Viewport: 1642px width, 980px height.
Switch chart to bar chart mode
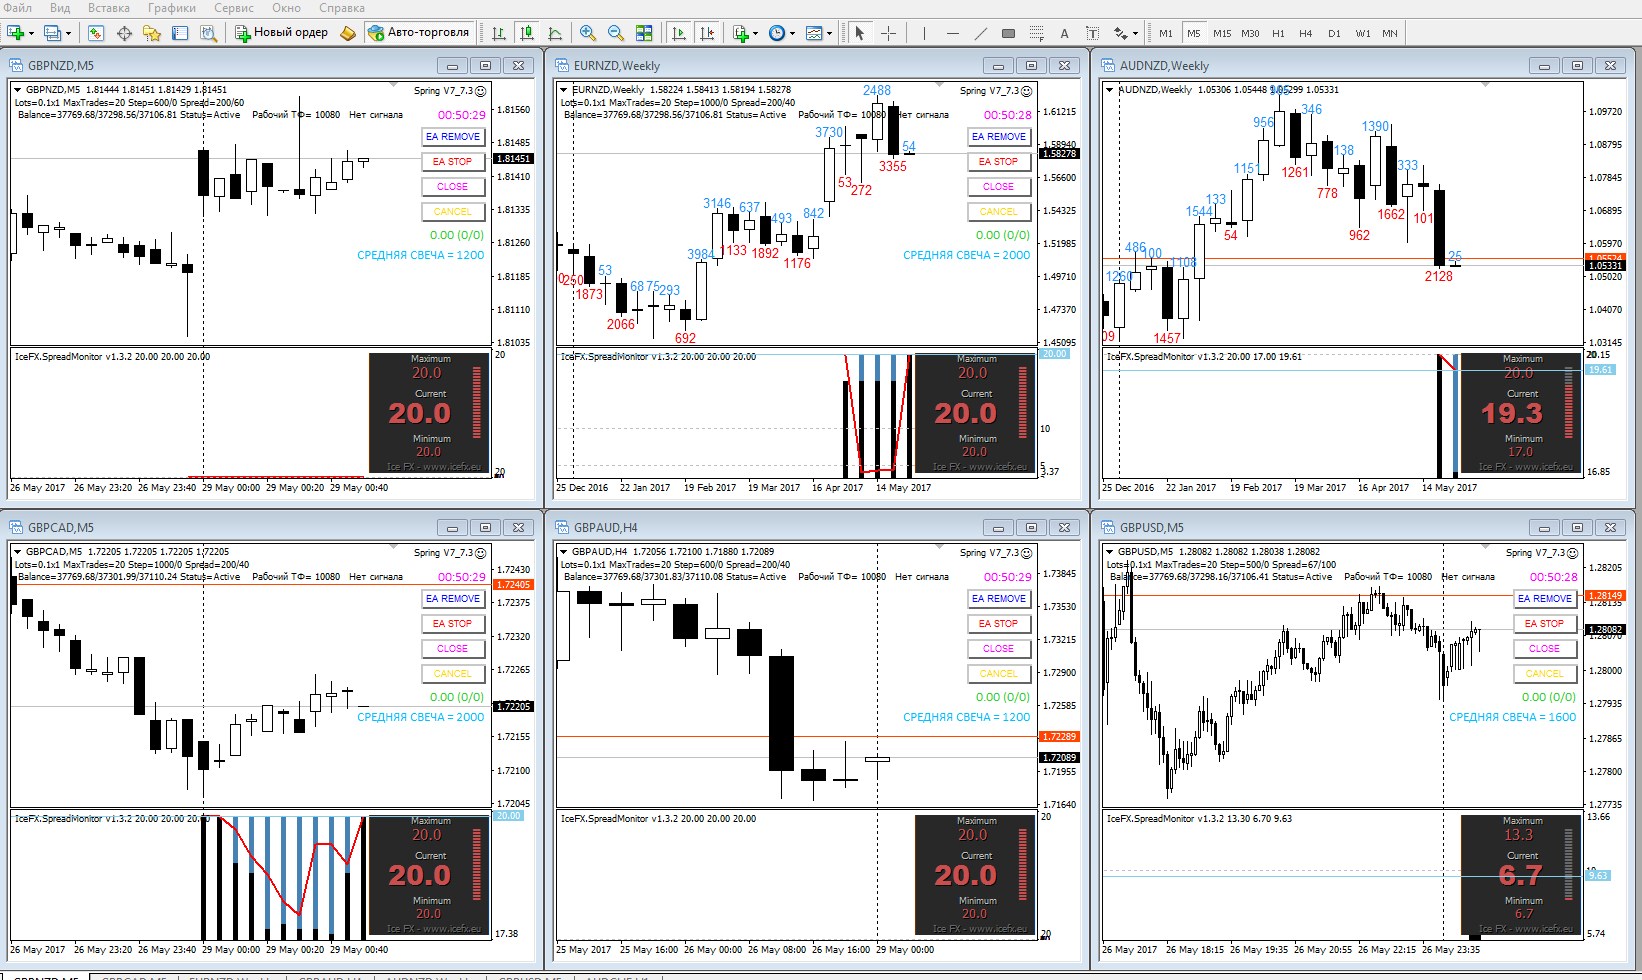click(499, 33)
